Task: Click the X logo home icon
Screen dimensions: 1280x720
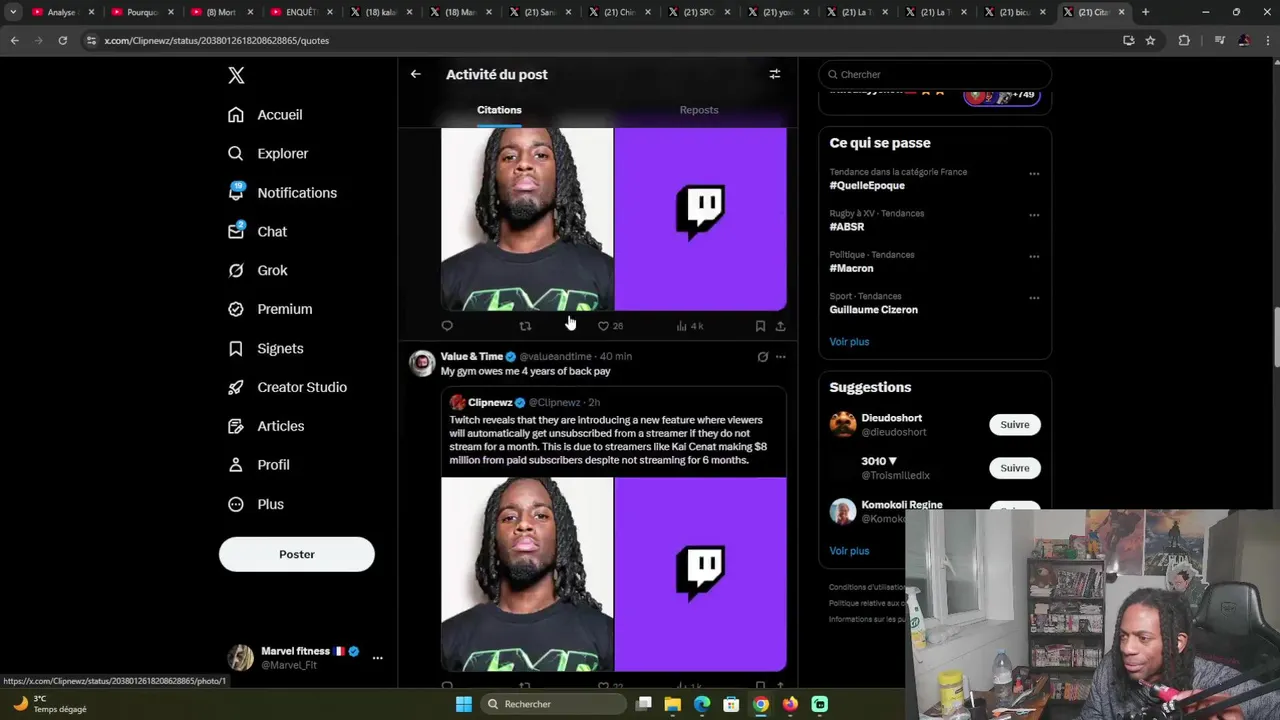Action: [236, 75]
